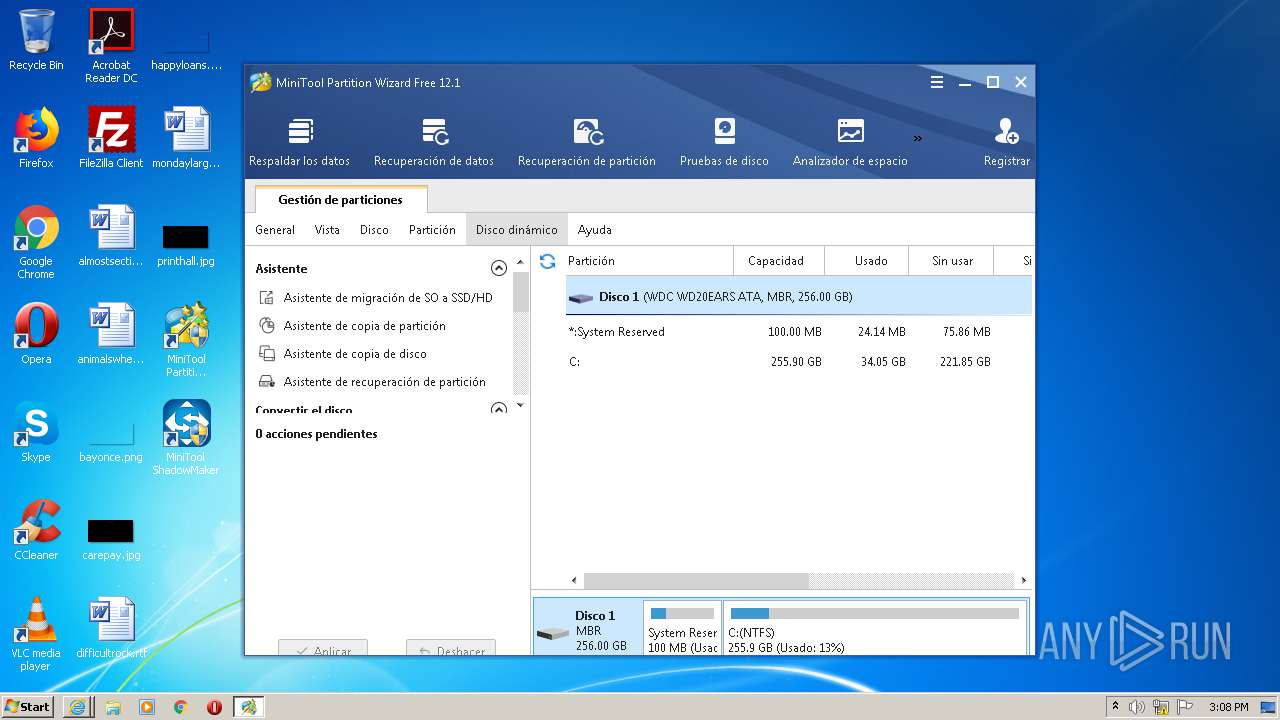Open CCleaner desktop shortcut

[36, 530]
